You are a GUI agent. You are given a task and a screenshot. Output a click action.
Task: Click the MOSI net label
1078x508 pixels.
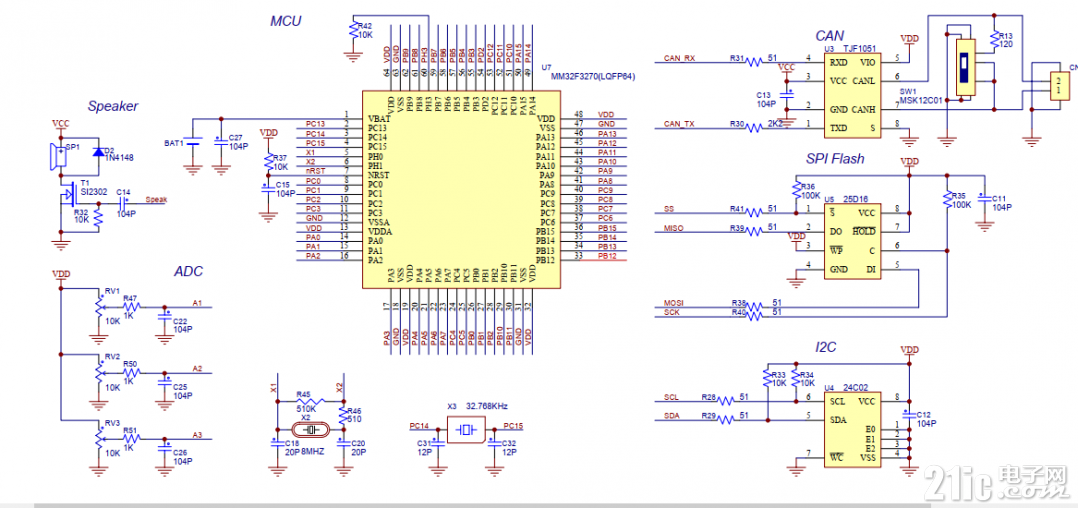[x=673, y=302]
